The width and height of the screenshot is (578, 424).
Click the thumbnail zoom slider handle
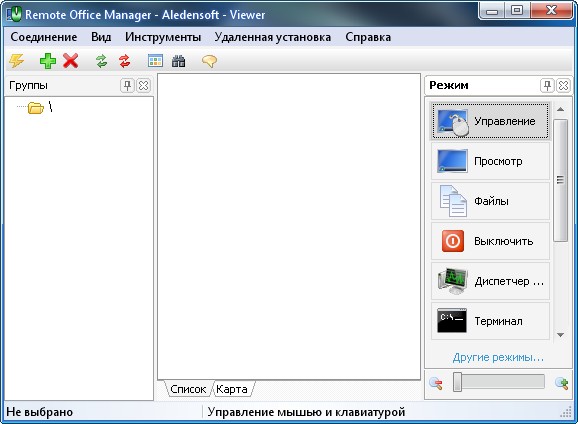[x=457, y=382]
